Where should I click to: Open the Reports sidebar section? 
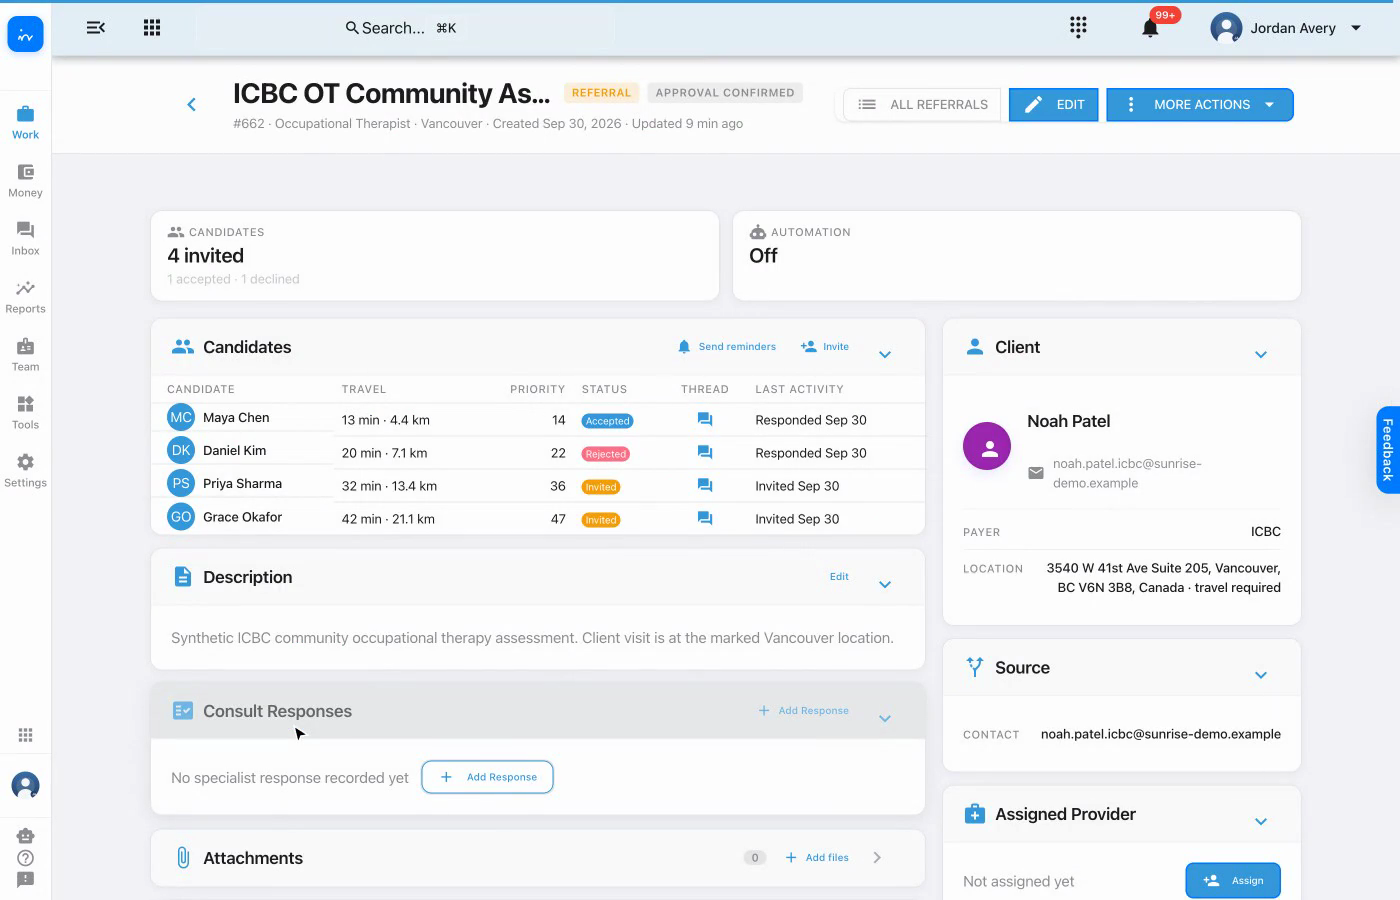click(x=26, y=297)
